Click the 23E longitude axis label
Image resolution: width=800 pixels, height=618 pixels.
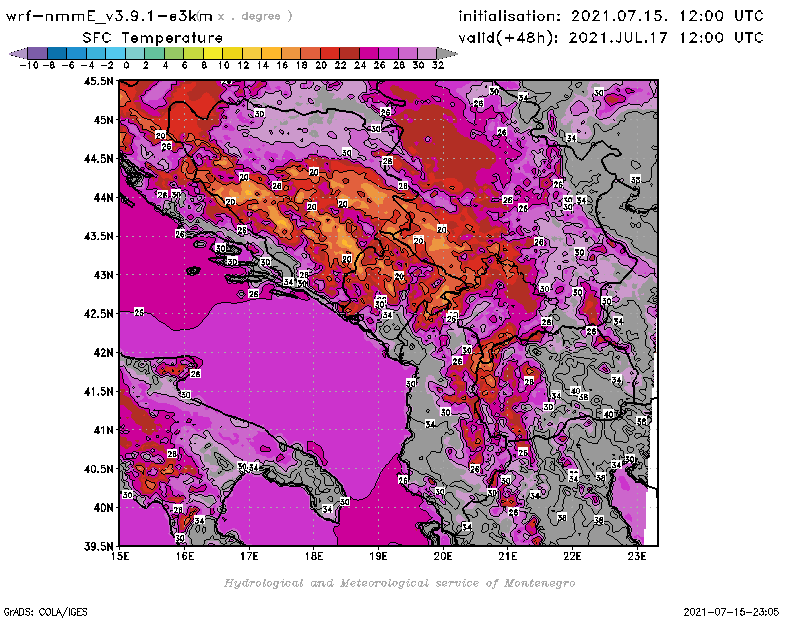click(x=637, y=556)
